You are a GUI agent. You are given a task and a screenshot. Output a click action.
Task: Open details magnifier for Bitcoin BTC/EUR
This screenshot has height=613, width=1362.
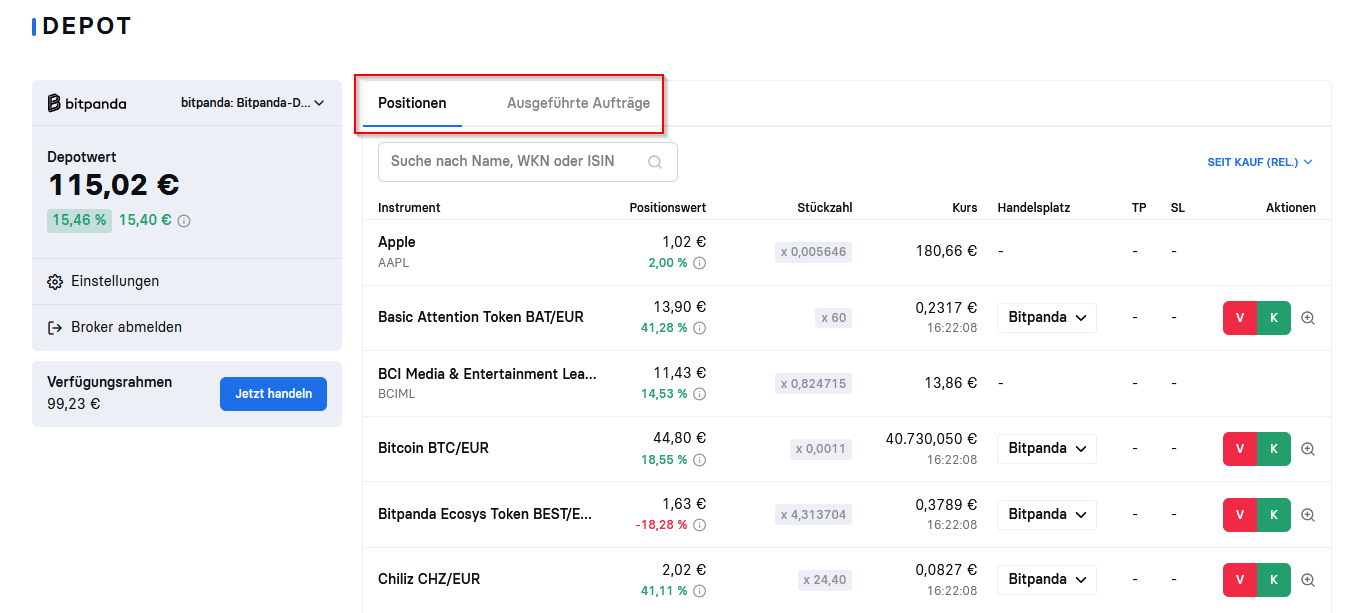pyautogui.click(x=1308, y=449)
